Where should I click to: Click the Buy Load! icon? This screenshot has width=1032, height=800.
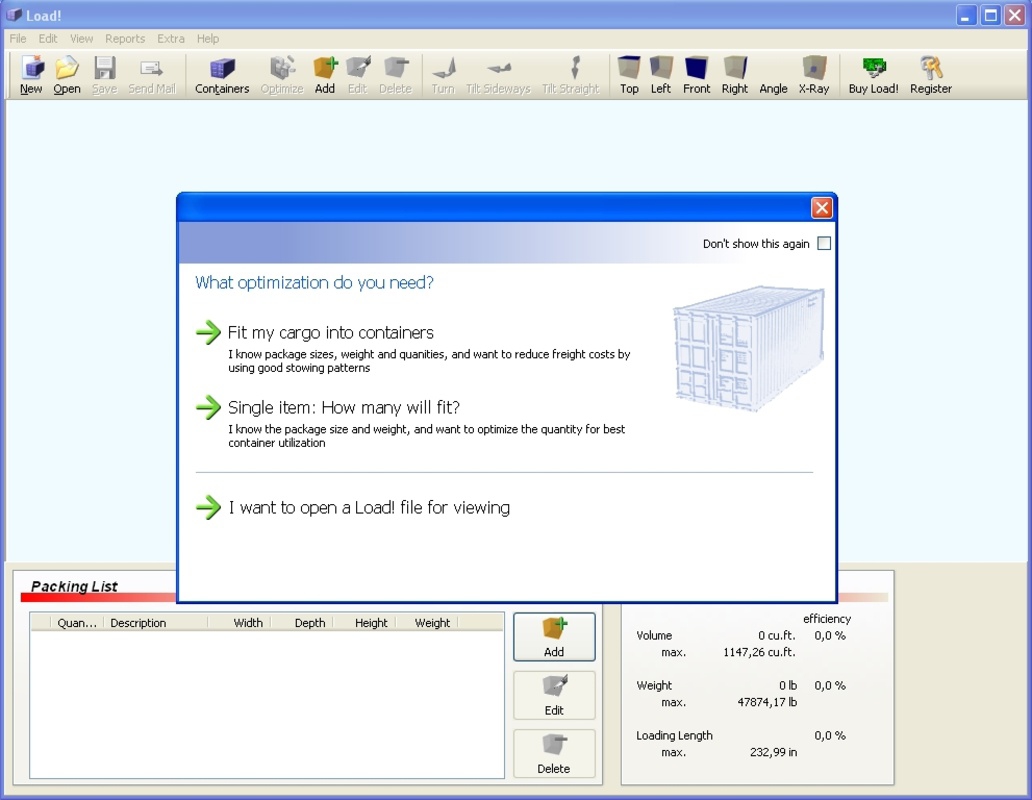pyautogui.click(x=873, y=75)
